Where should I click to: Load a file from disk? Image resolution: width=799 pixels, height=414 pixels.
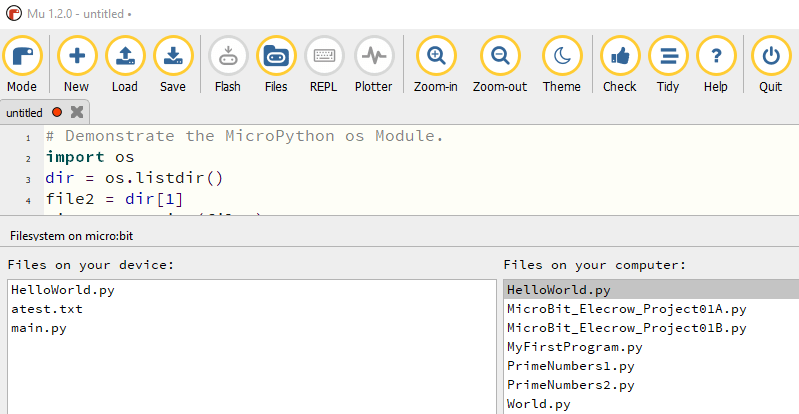click(125, 64)
